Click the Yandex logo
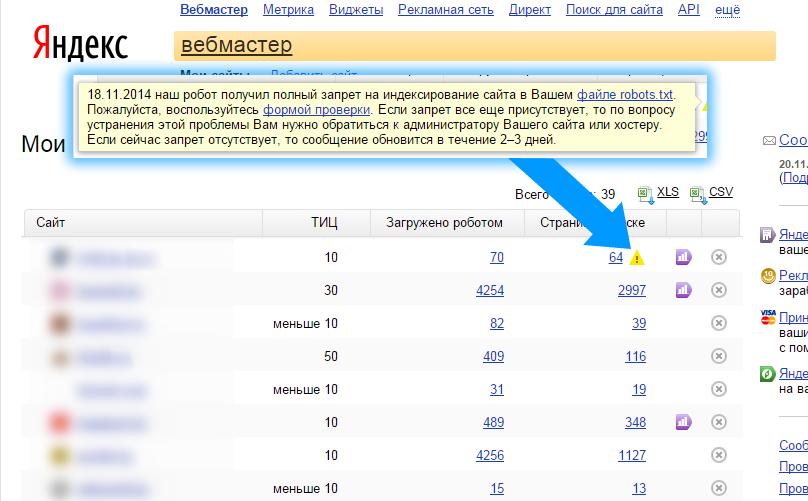Screen dimensions: 808x501 [80, 44]
